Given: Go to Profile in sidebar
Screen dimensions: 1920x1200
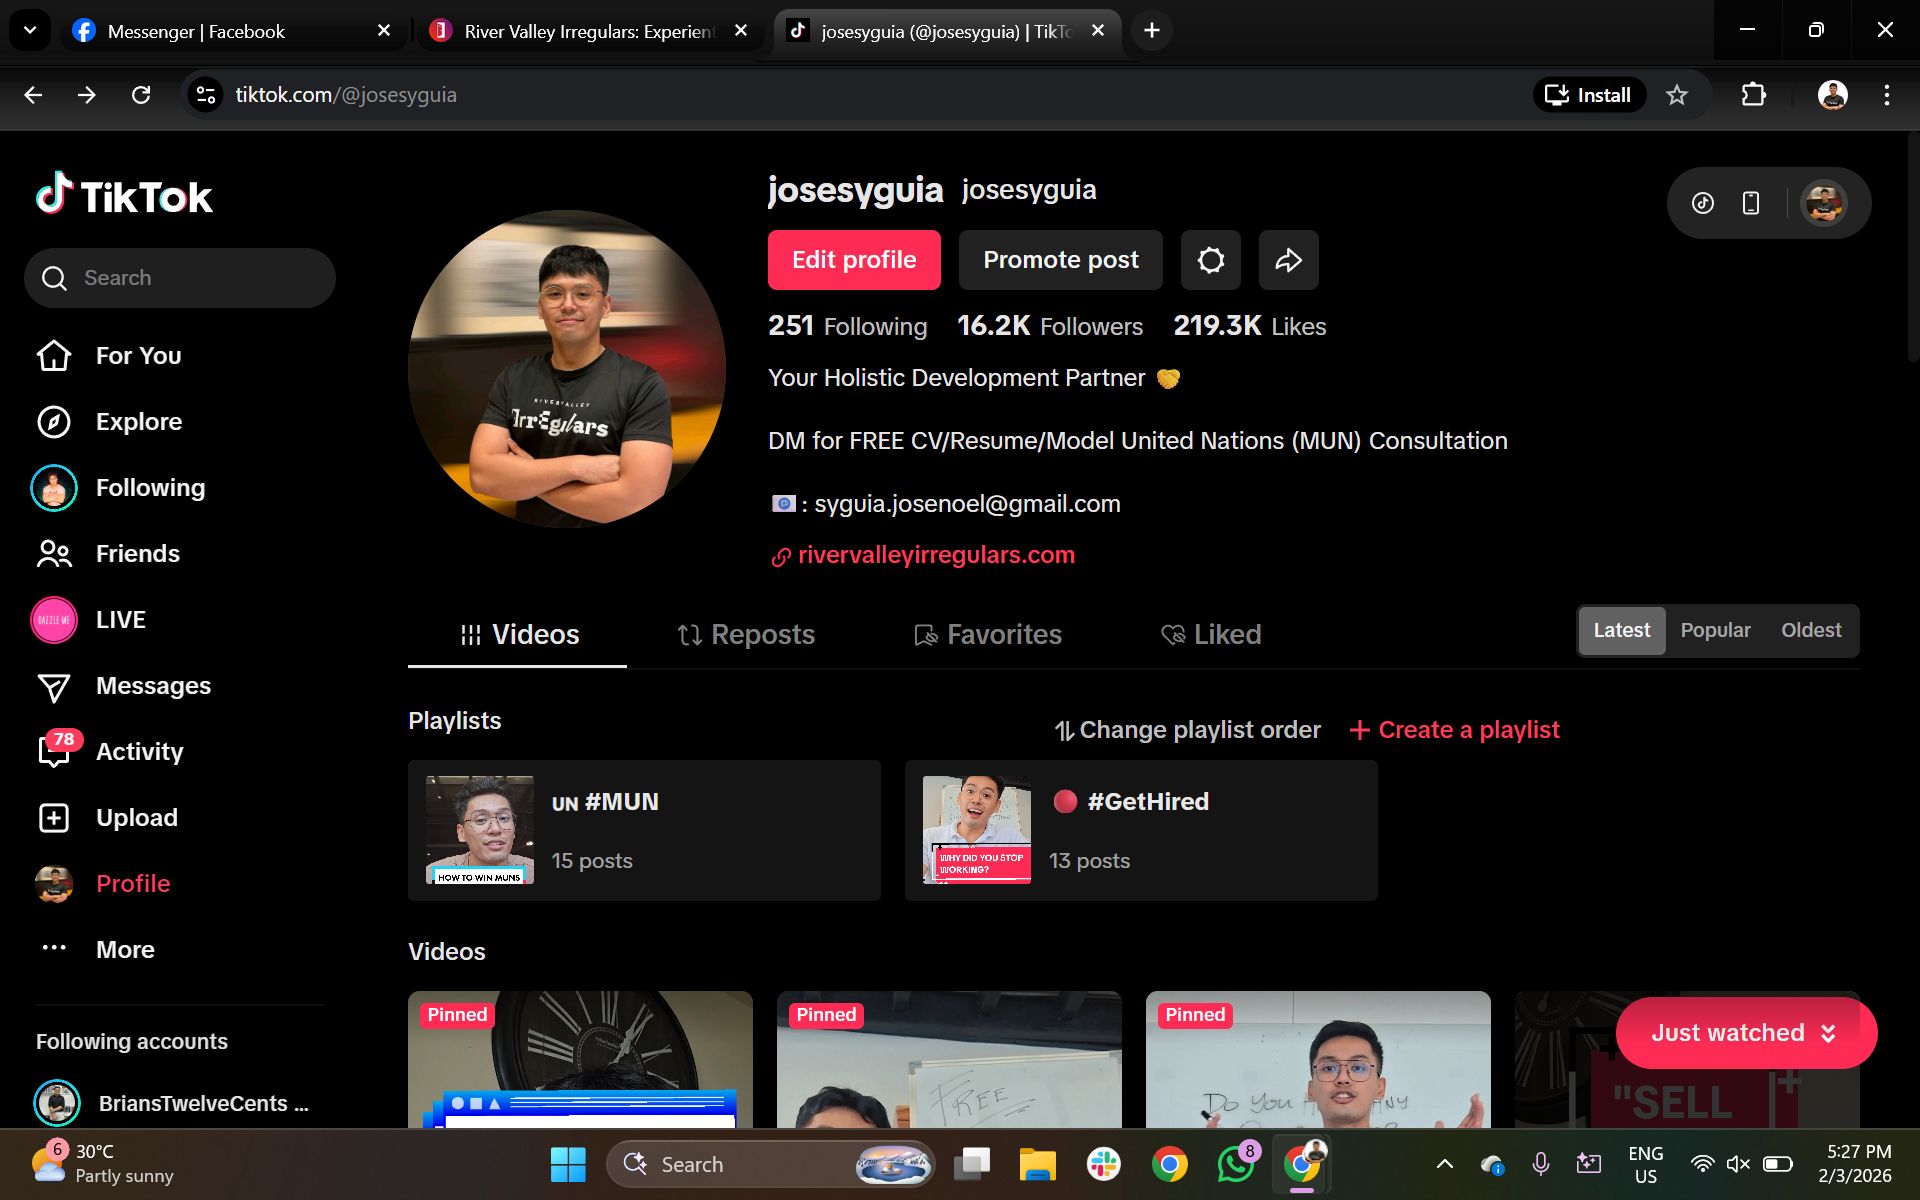Looking at the screenshot, I should point(103,884).
